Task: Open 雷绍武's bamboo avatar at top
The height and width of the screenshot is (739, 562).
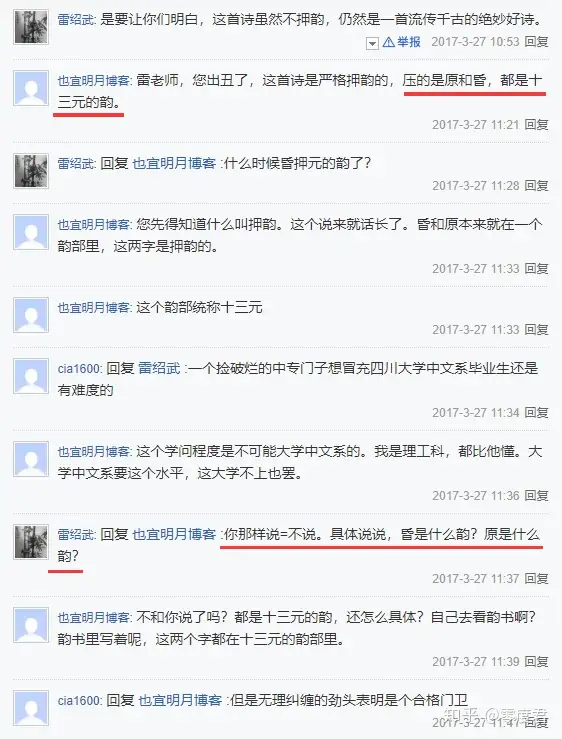Action: pyautogui.click(x=31, y=27)
